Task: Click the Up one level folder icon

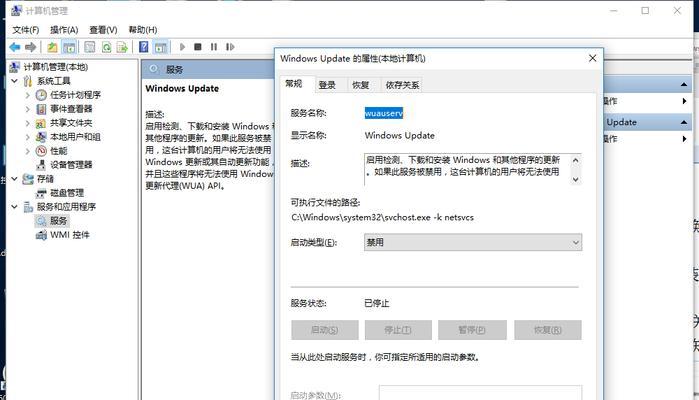Action: coord(53,47)
